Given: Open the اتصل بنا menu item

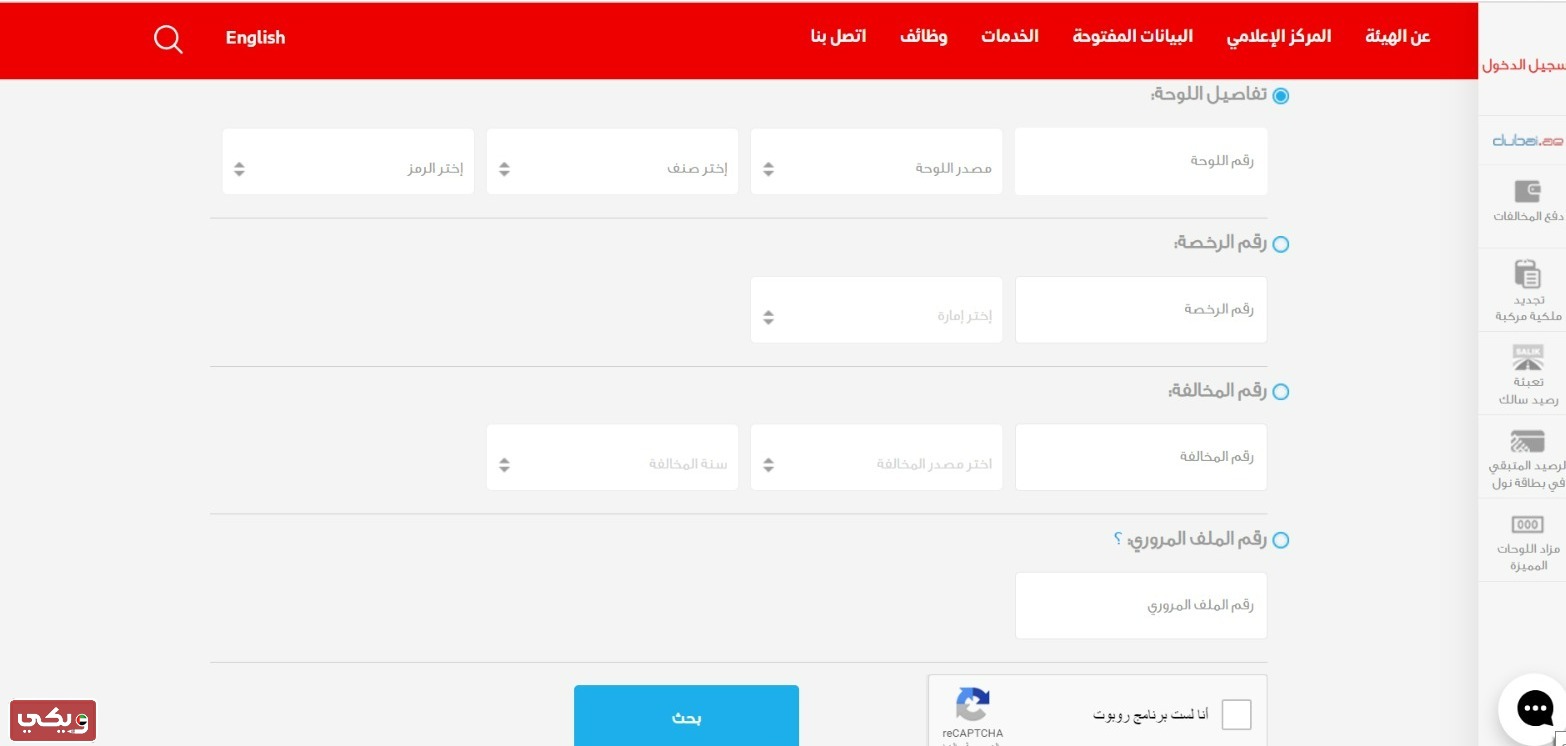Looking at the screenshot, I should [839, 37].
